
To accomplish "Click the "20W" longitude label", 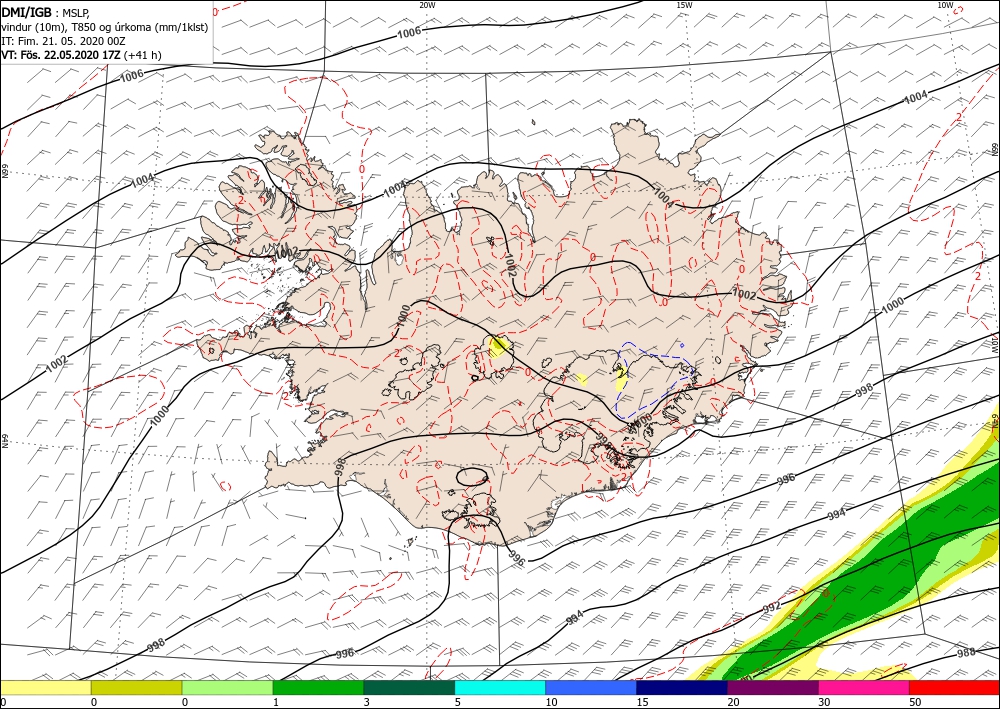I will pyautogui.click(x=427, y=5).
